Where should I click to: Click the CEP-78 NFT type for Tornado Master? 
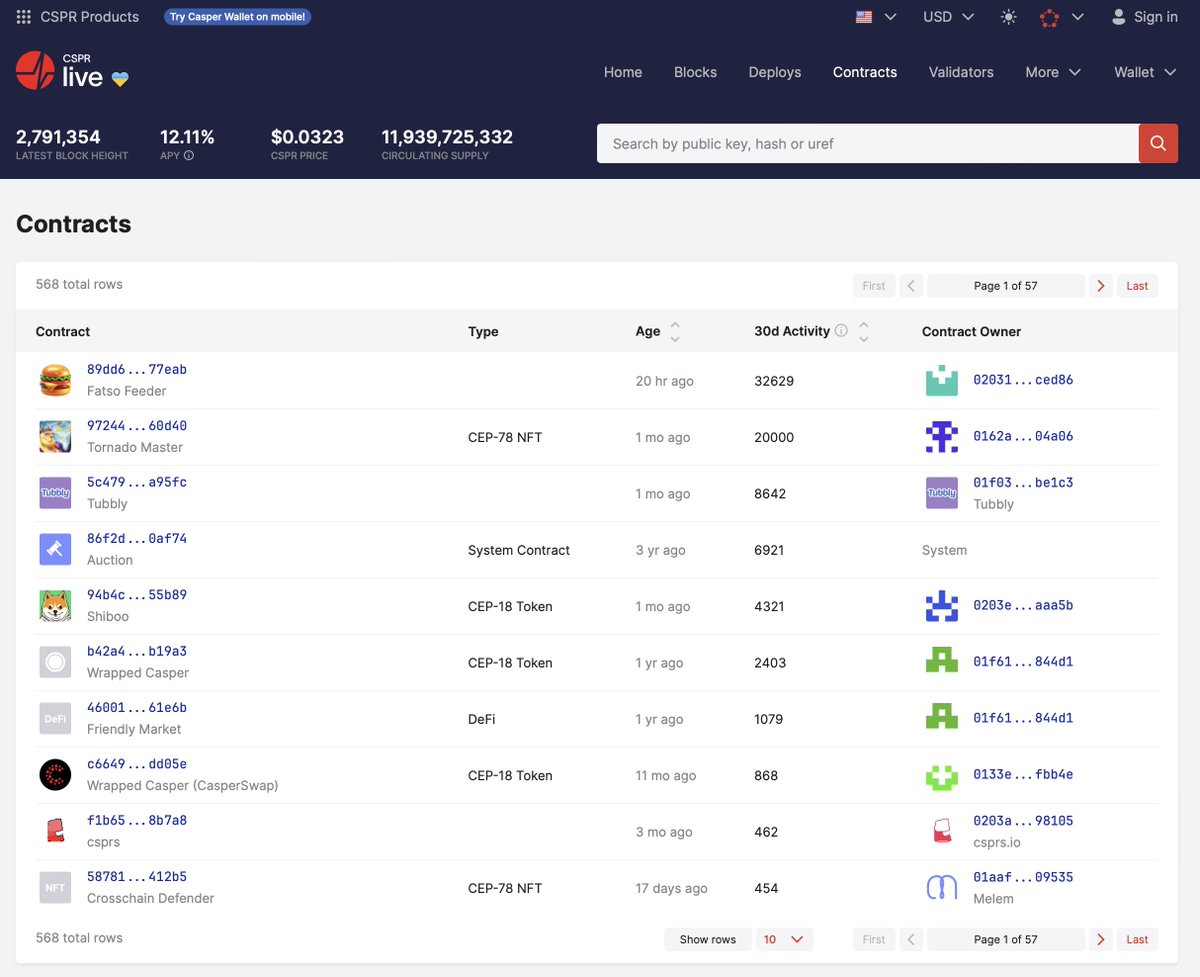505,437
